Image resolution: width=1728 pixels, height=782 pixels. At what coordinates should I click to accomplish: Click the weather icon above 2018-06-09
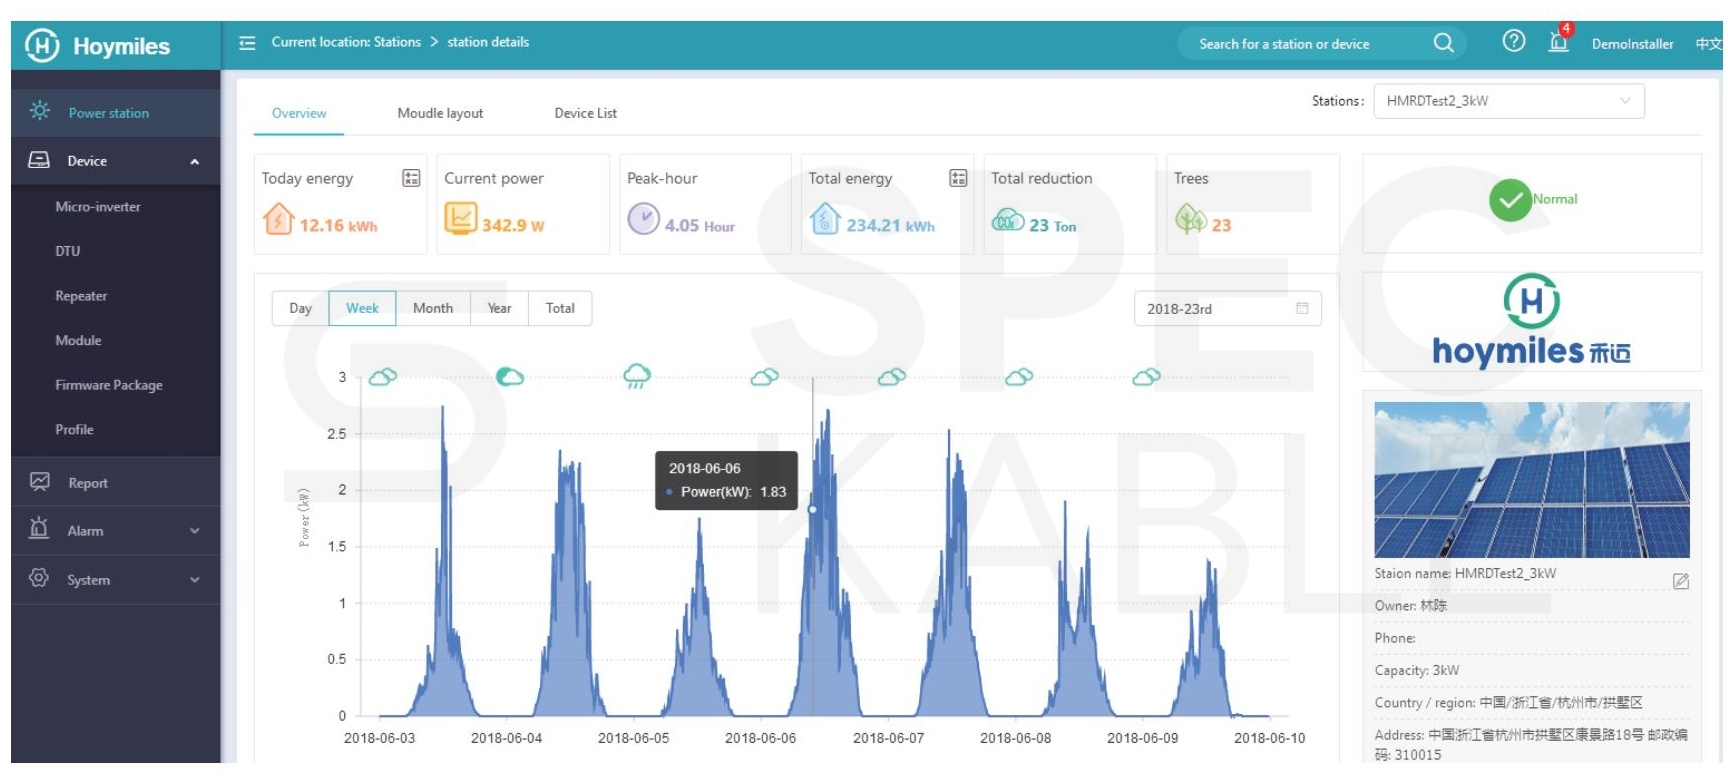(1147, 377)
